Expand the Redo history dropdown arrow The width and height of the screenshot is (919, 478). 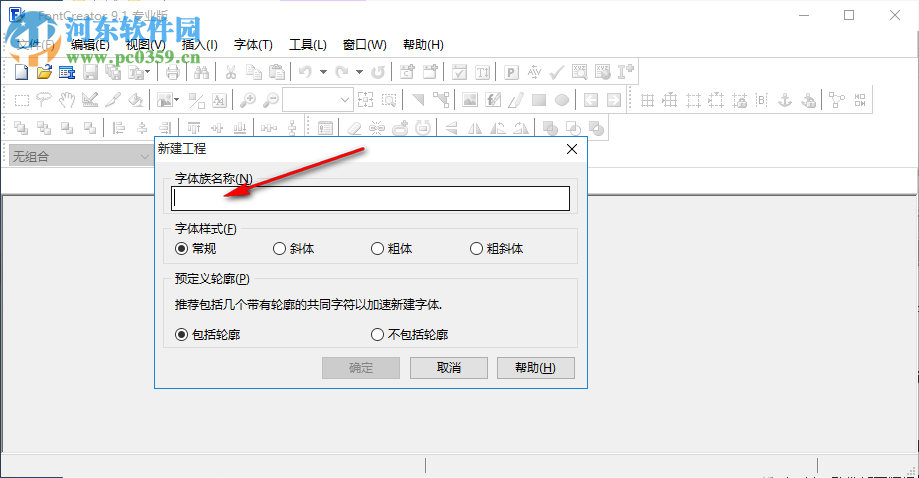(x=359, y=72)
